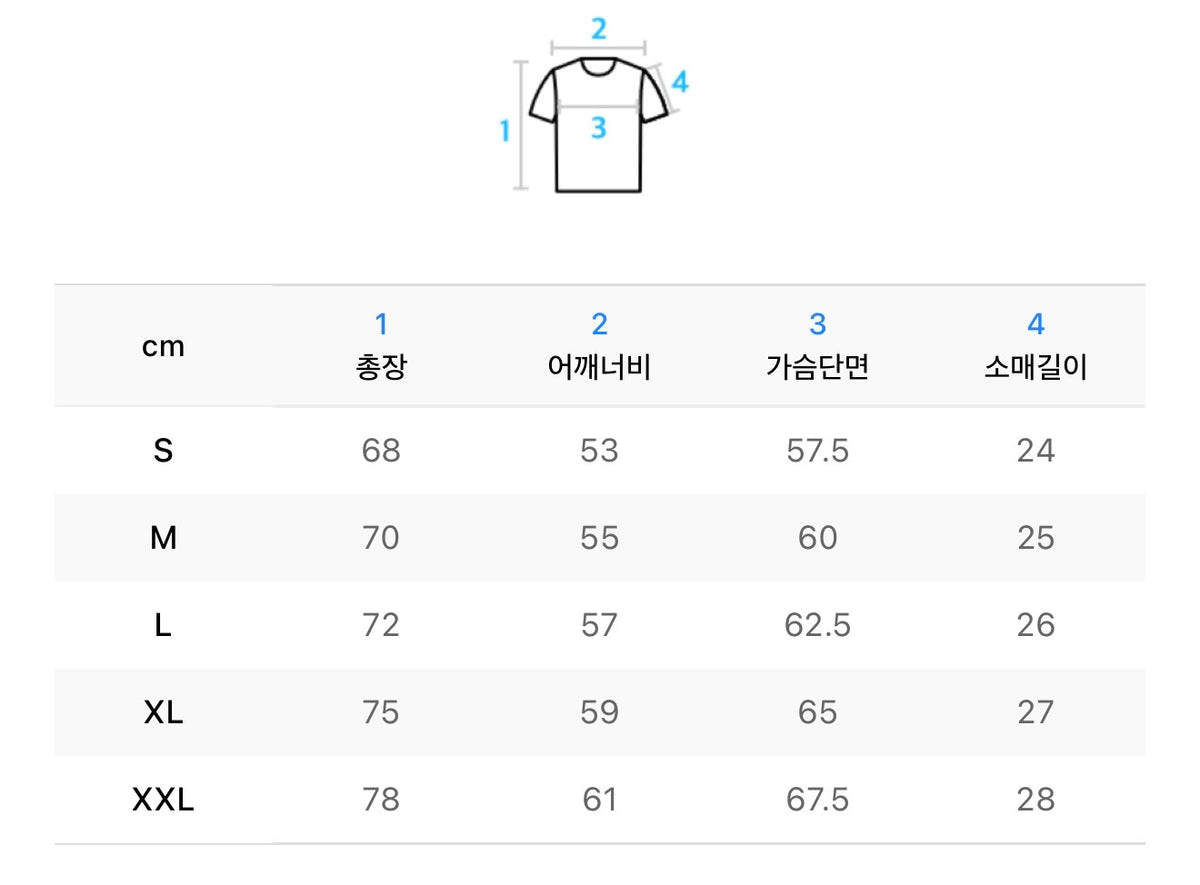1200x885 pixels.
Task: Click label 2 above the t-shirt diagram
Action: click(x=598, y=29)
